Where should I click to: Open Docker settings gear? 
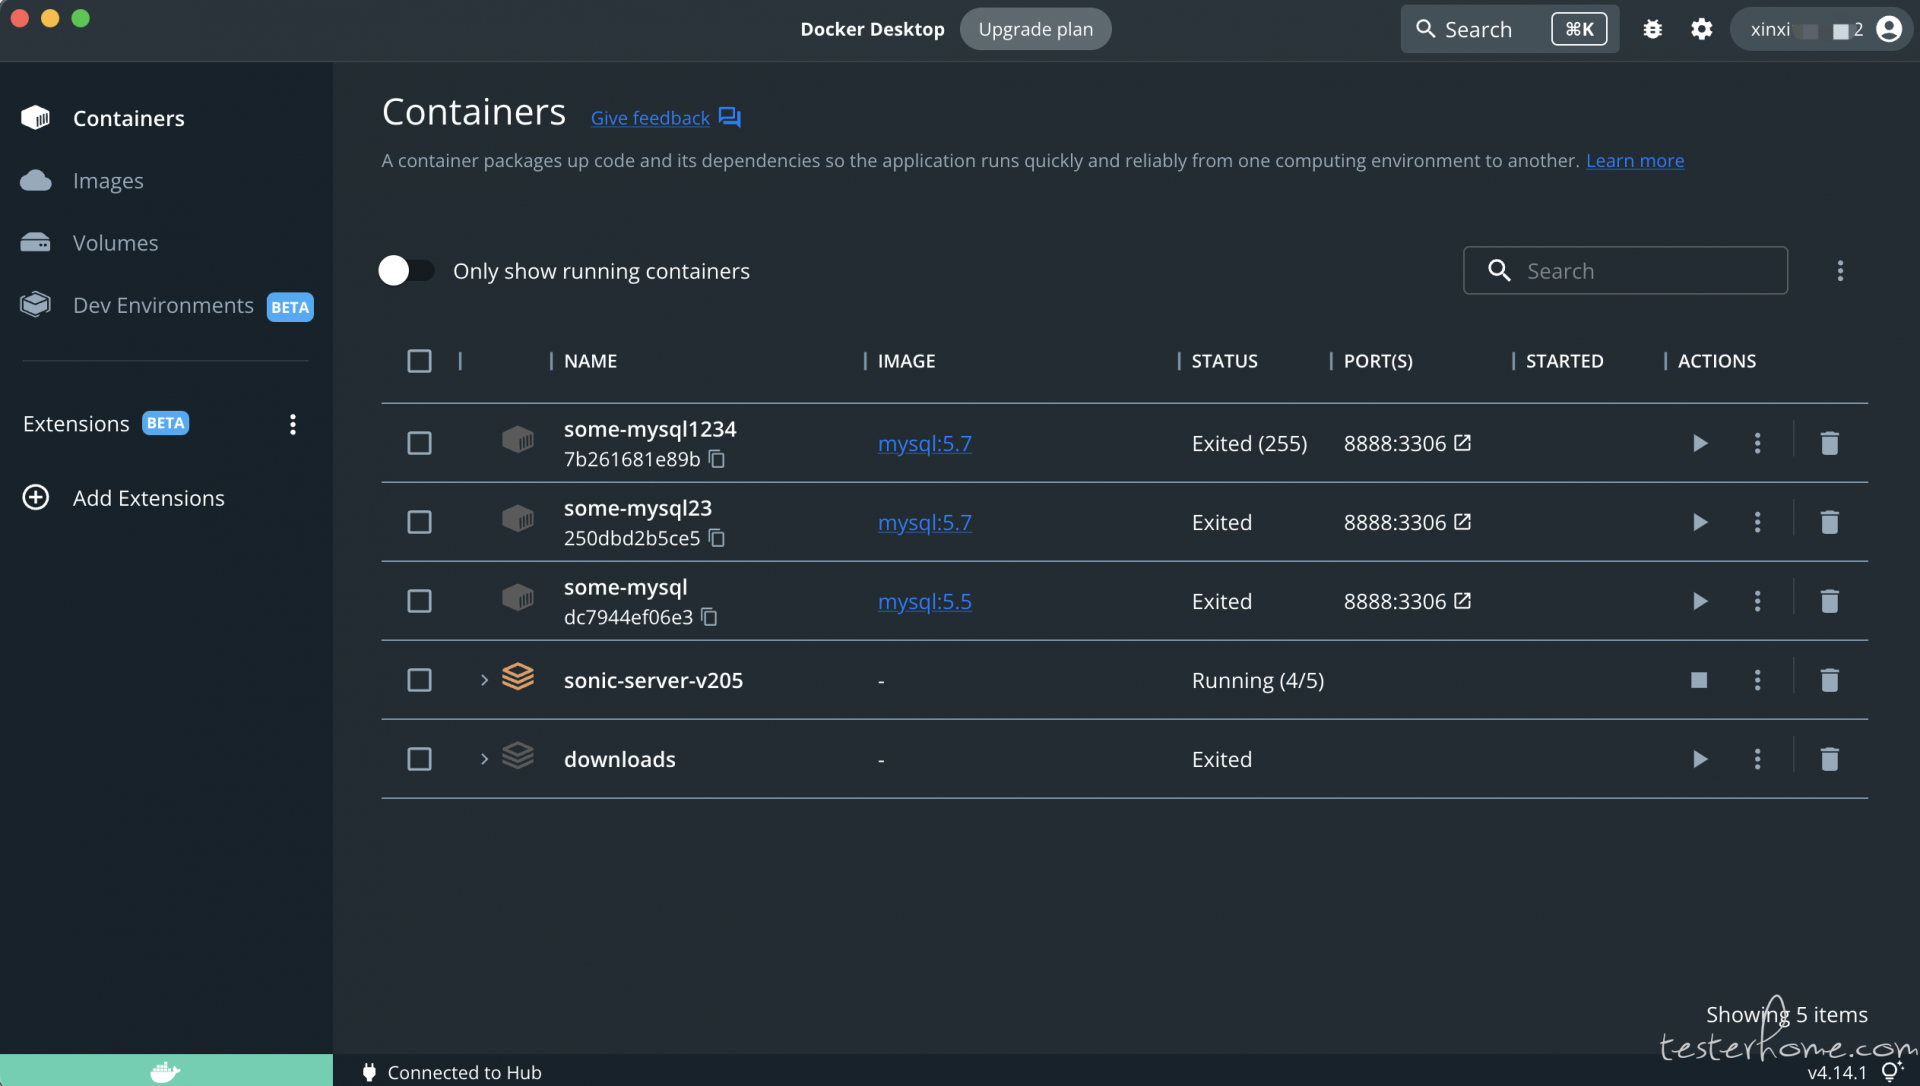point(1702,29)
